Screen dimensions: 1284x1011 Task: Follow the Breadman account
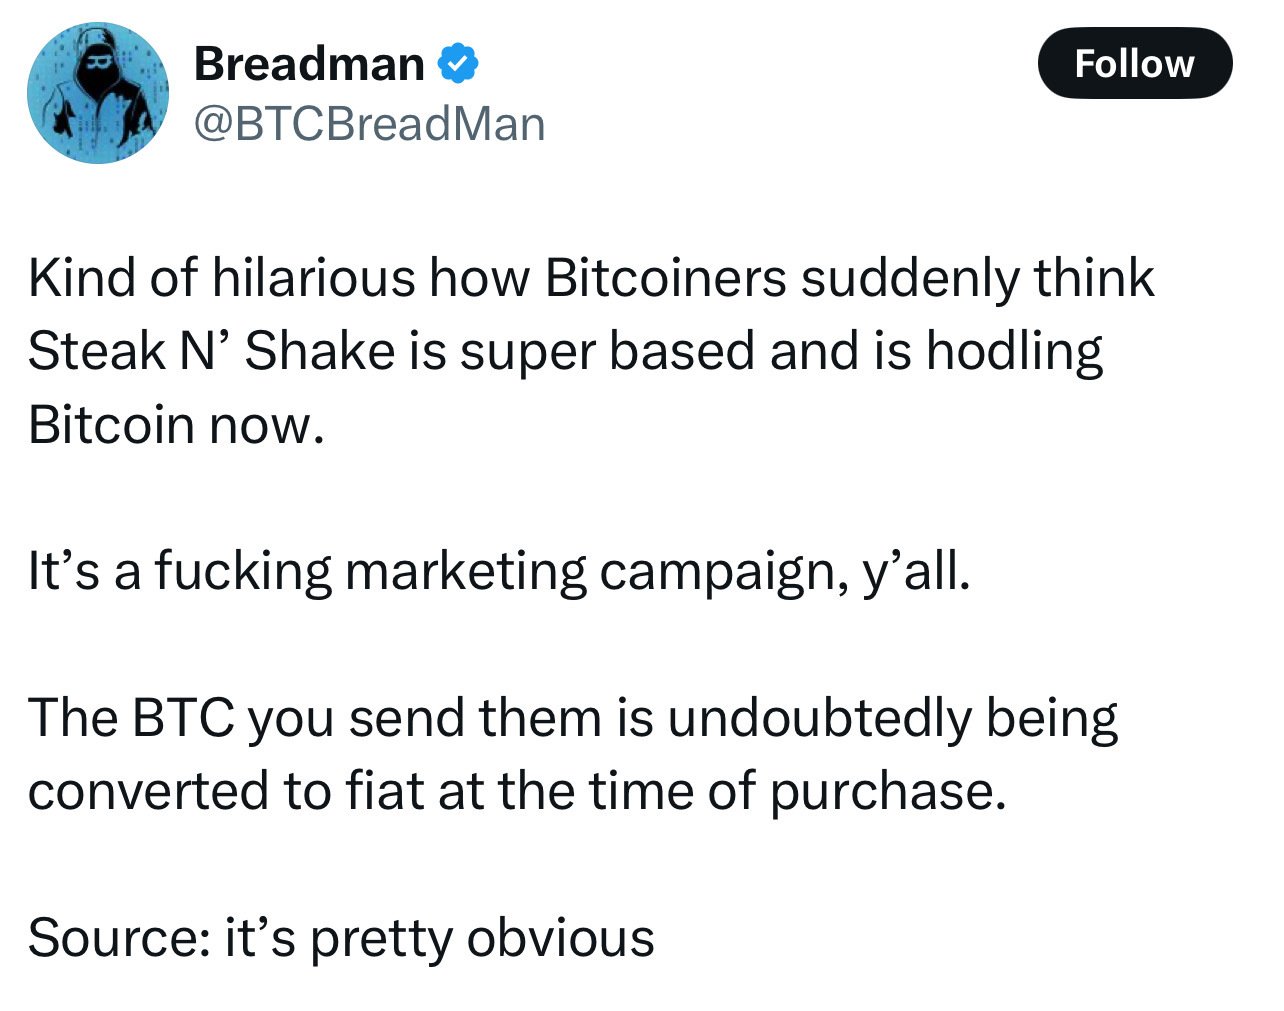[x=1135, y=63]
